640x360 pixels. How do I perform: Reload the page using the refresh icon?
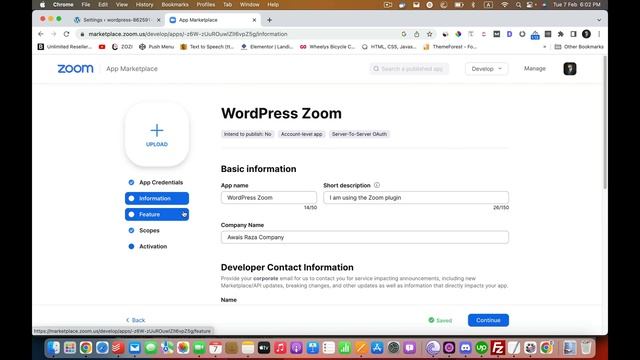[67, 34]
